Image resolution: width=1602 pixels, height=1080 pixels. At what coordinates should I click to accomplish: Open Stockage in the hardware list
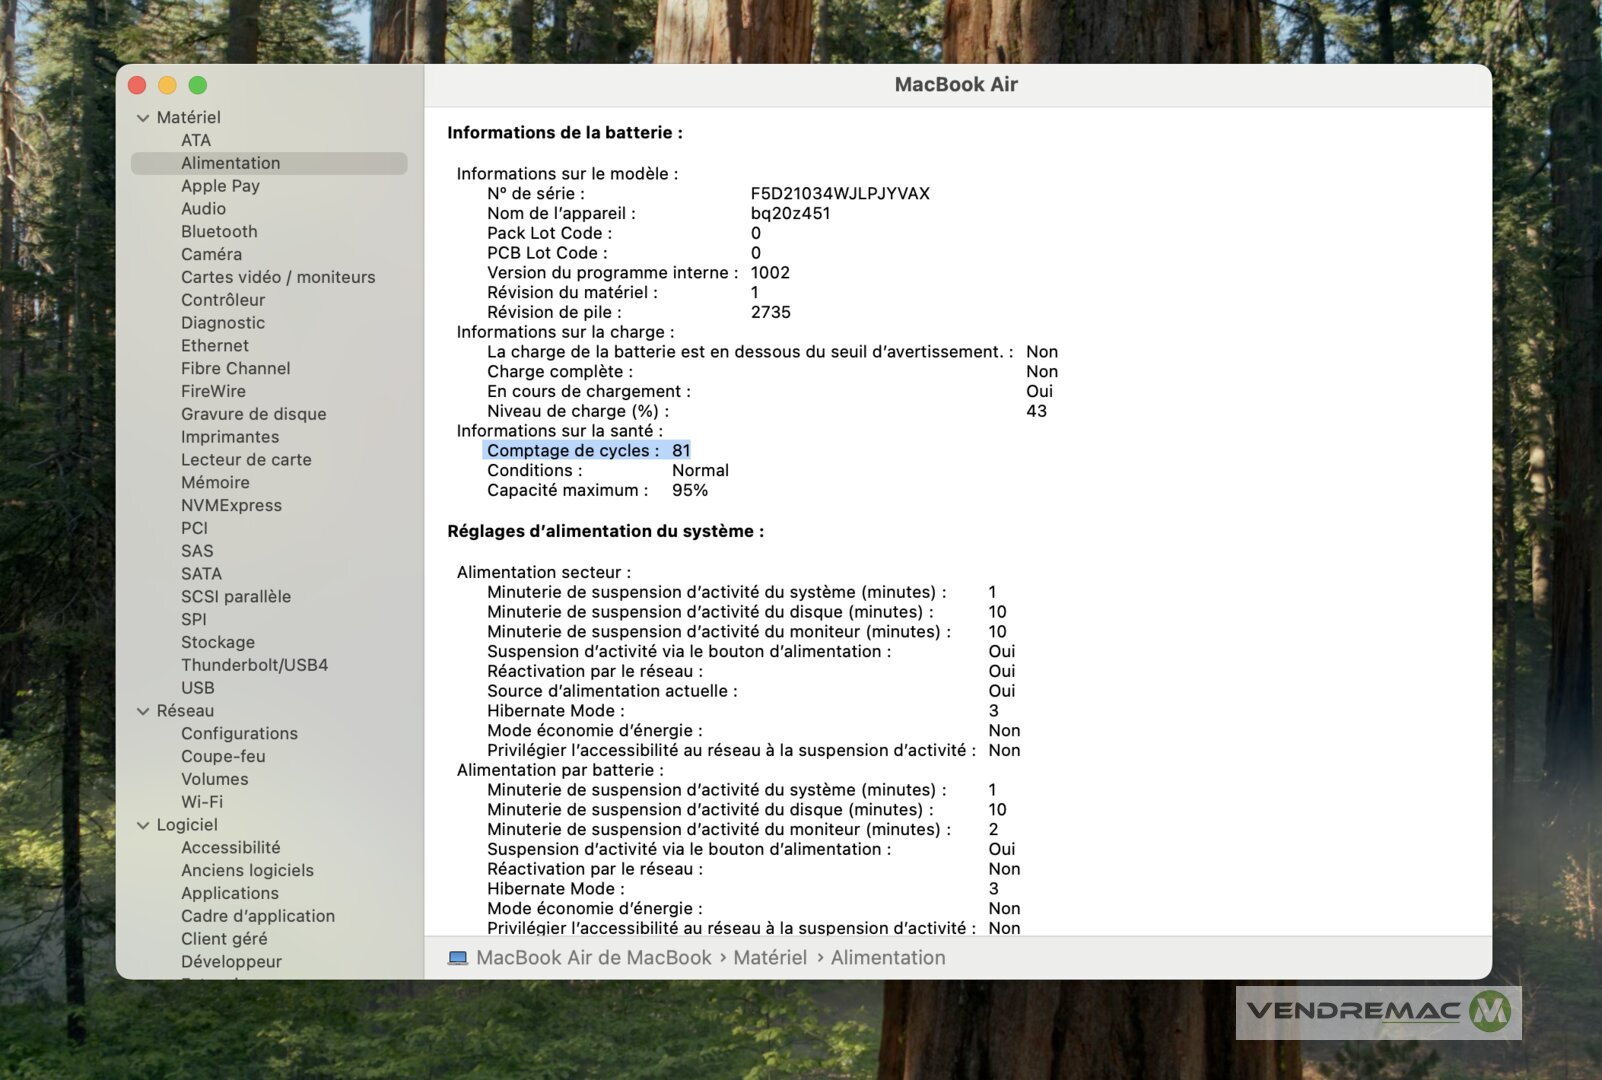(218, 642)
